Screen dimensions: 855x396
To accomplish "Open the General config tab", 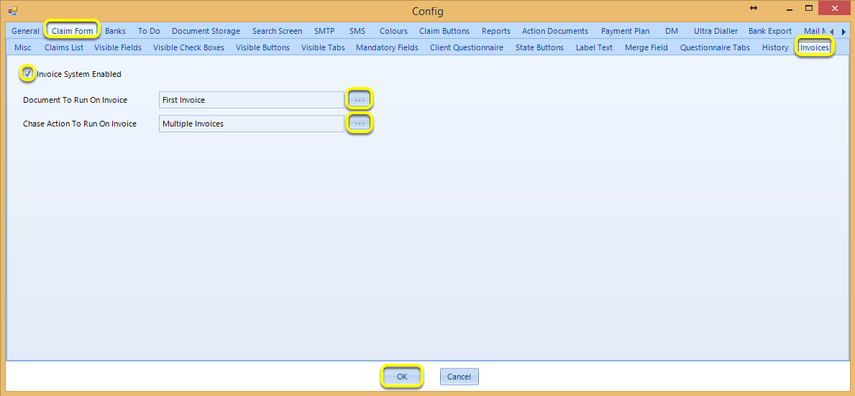I will 25,31.
